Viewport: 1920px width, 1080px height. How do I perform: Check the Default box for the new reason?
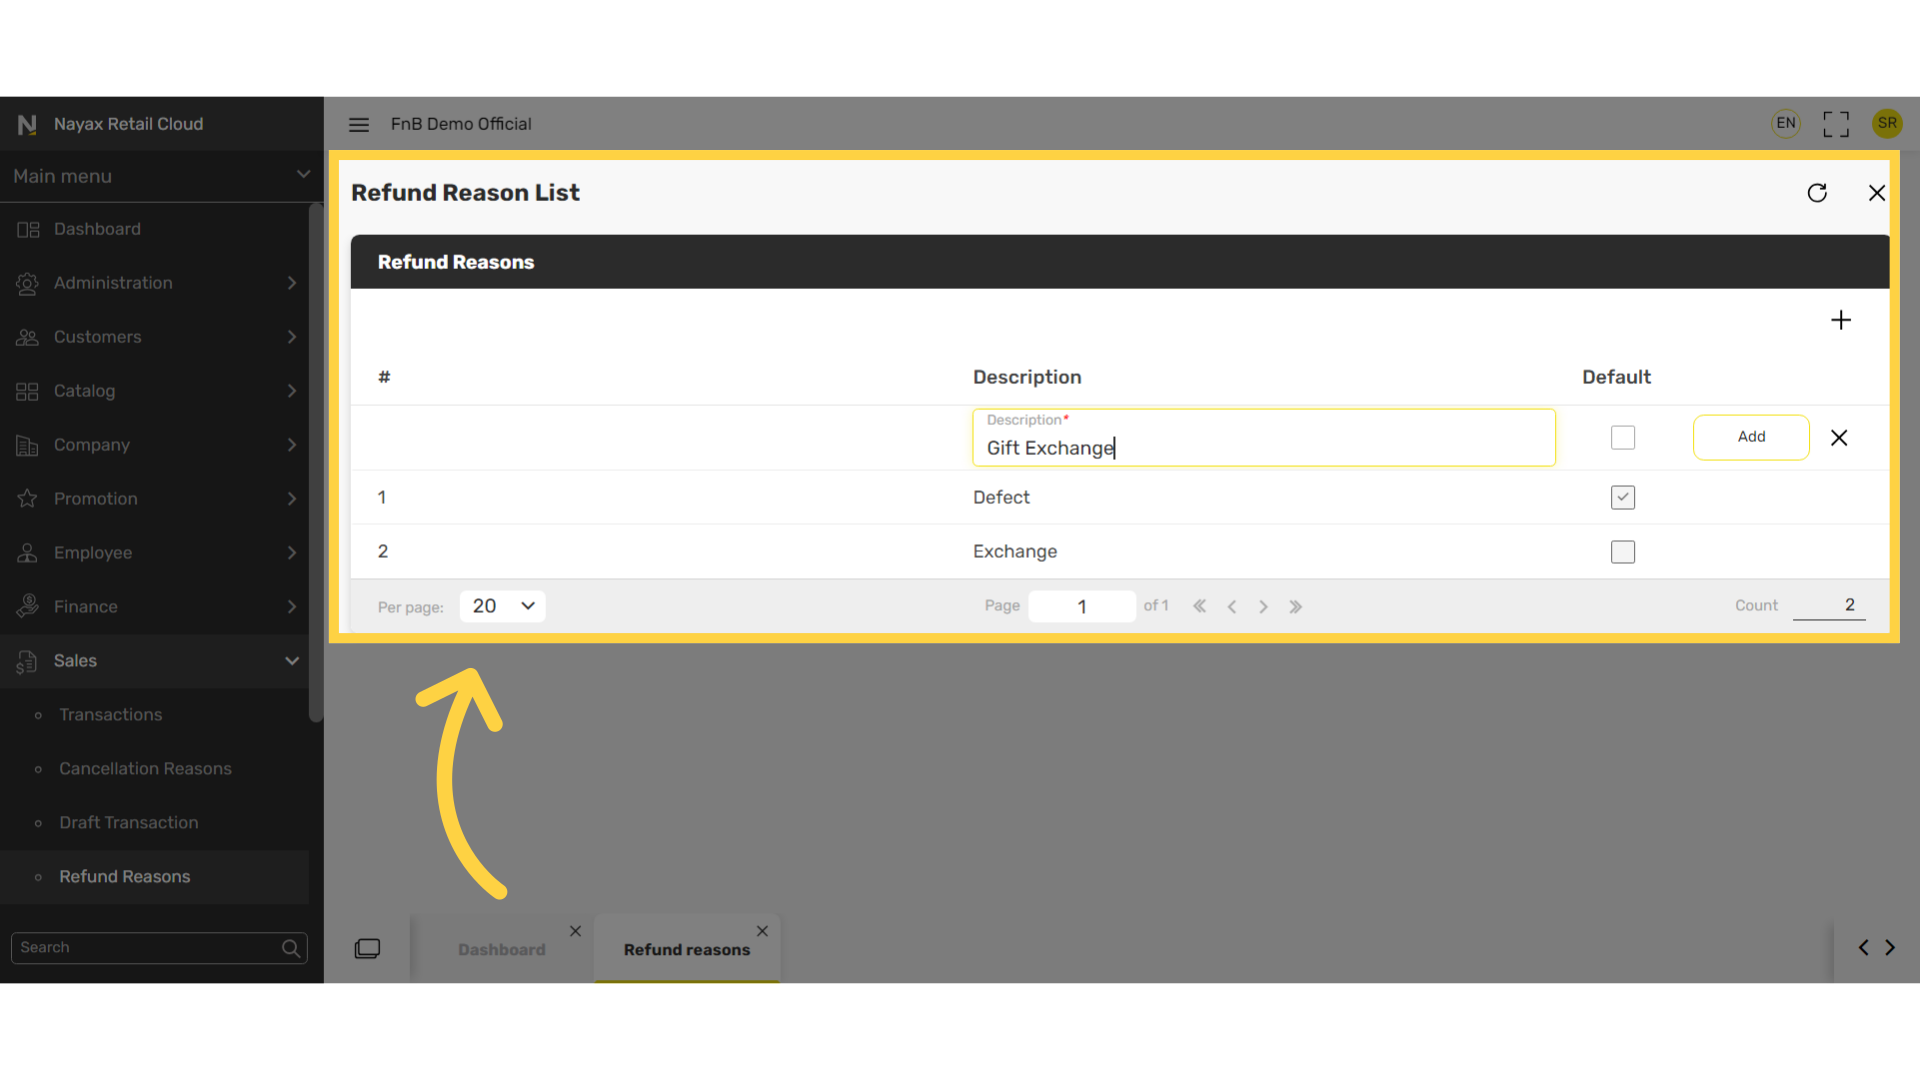(x=1623, y=438)
